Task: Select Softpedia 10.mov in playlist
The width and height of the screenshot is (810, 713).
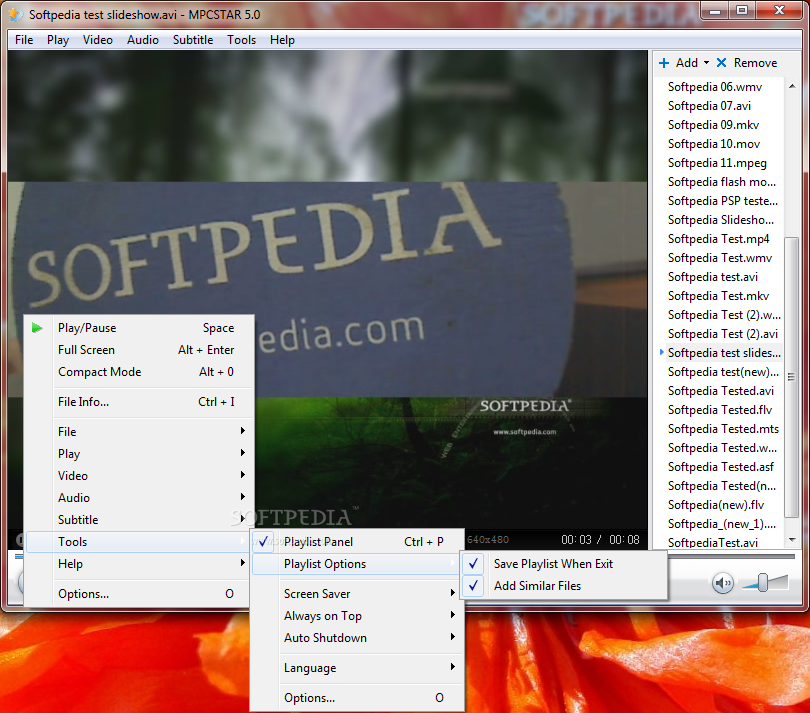Action: click(713, 144)
